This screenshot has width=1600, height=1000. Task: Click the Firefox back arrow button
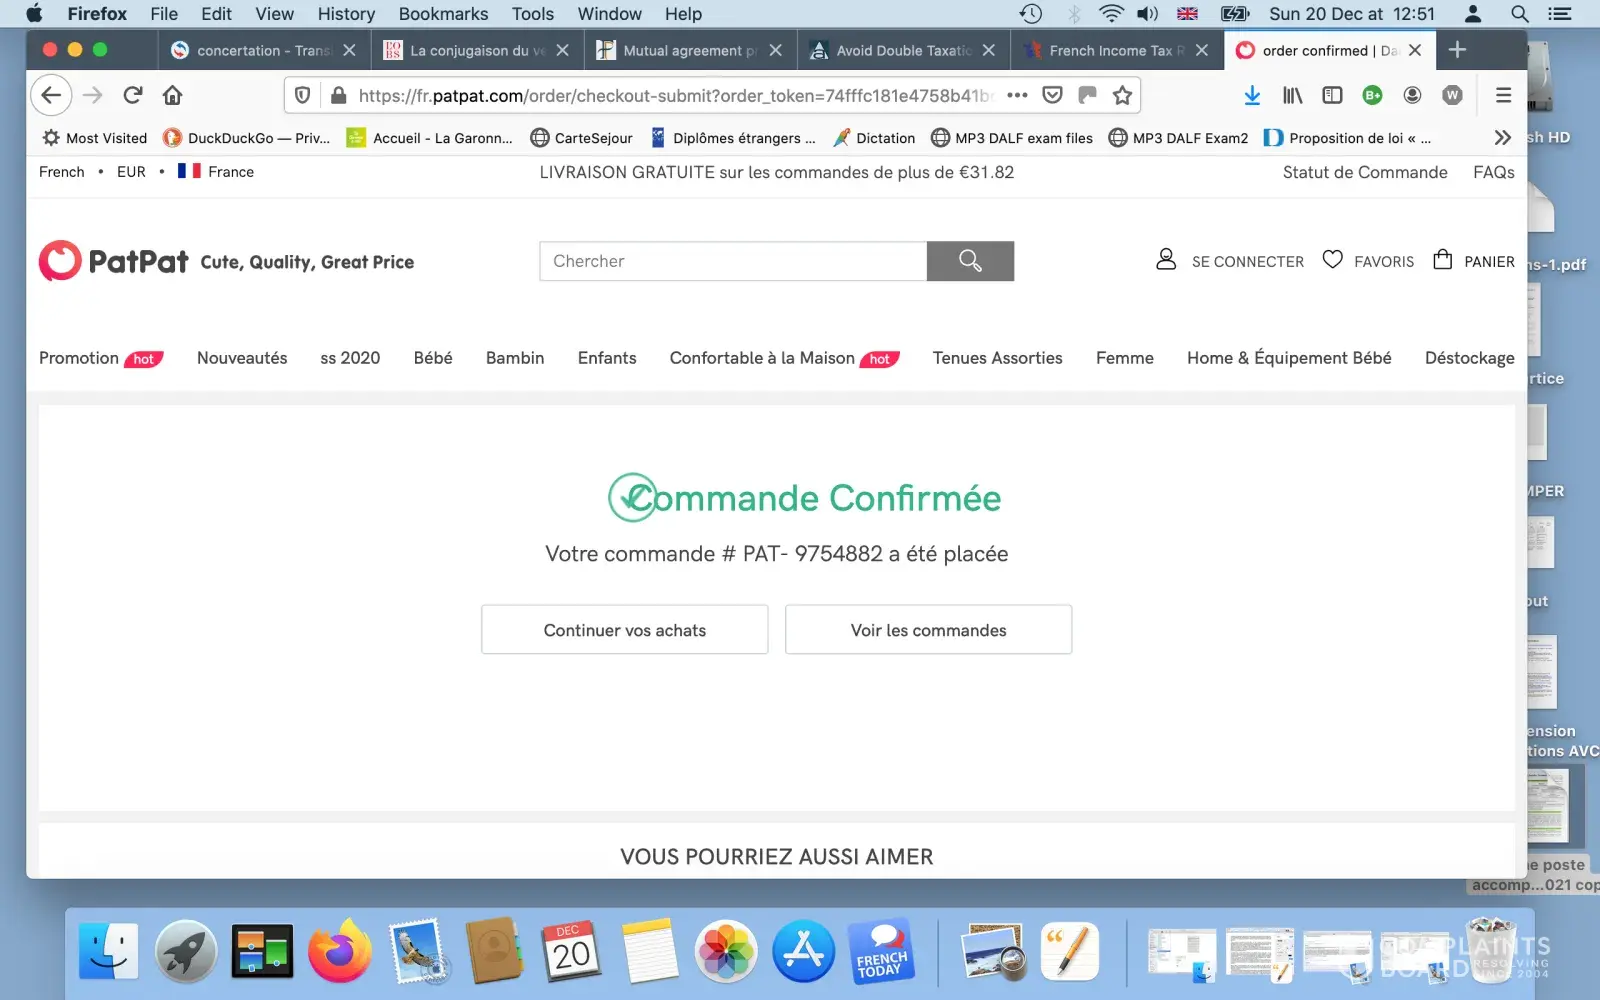pos(51,95)
